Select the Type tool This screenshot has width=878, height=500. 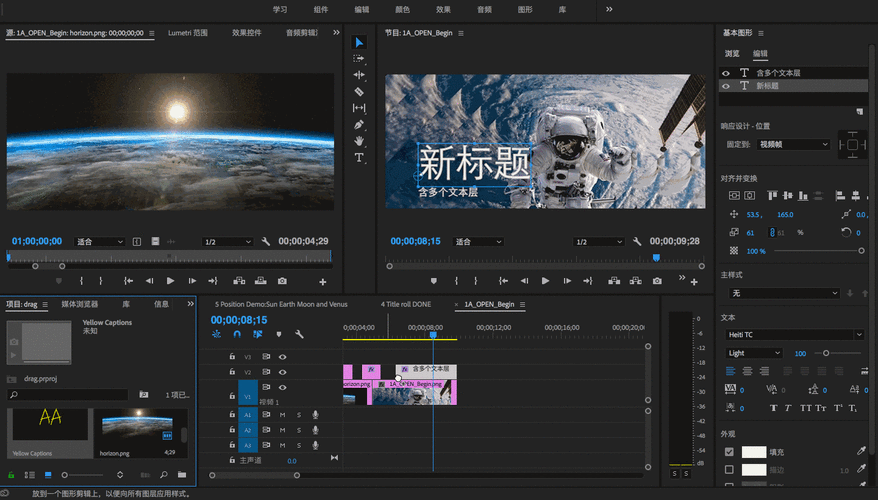coord(359,157)
